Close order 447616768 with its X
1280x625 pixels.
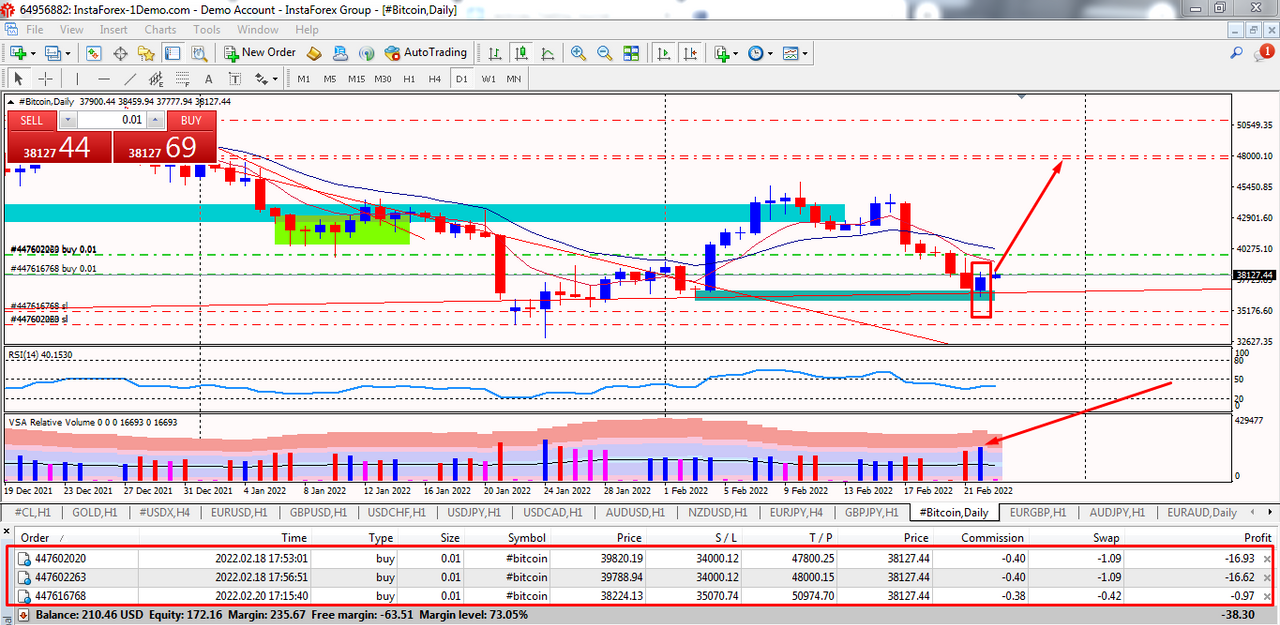(1268, 595)
